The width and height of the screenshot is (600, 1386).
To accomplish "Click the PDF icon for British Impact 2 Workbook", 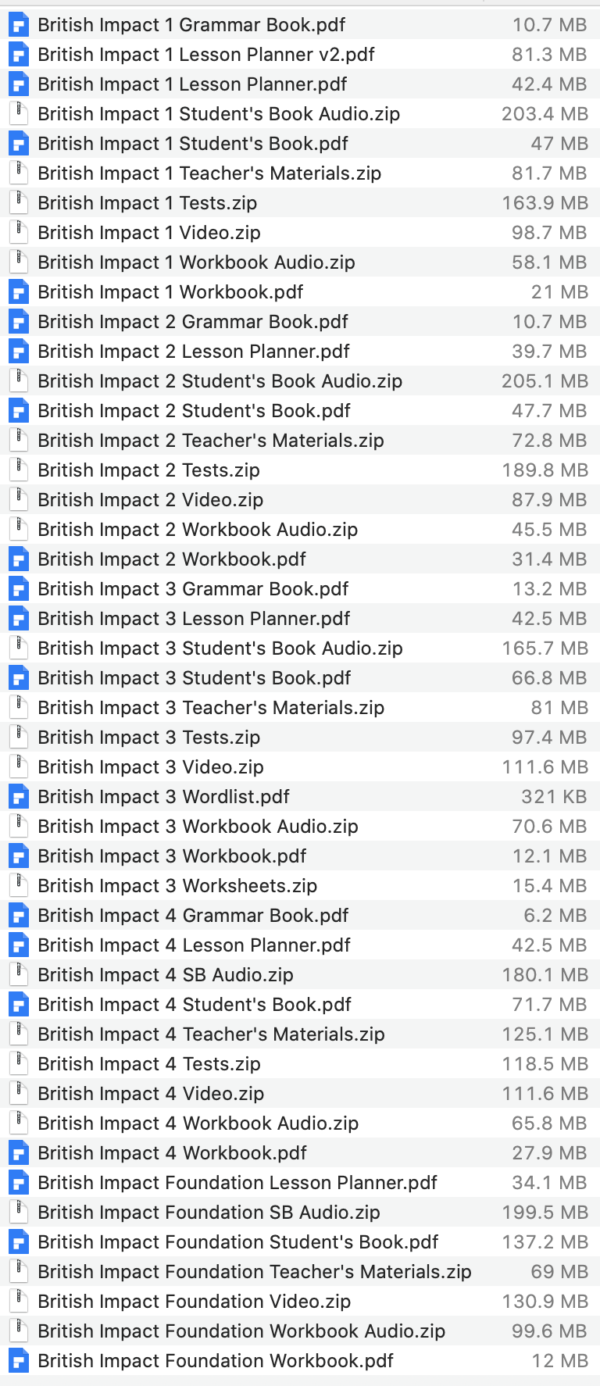I will pos(20,558).
